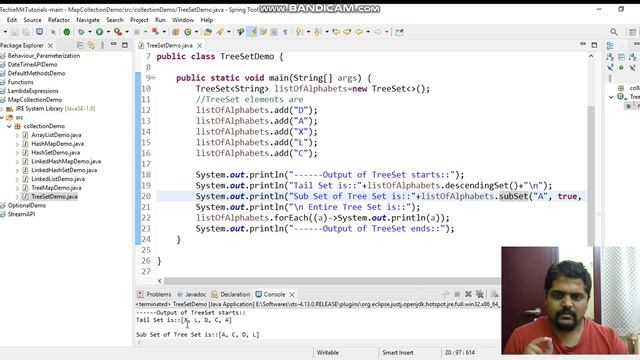Screen dimensions: 640x360
Task: Start debugging with the Debug bug icon
Action: click(x=81, y=32)
